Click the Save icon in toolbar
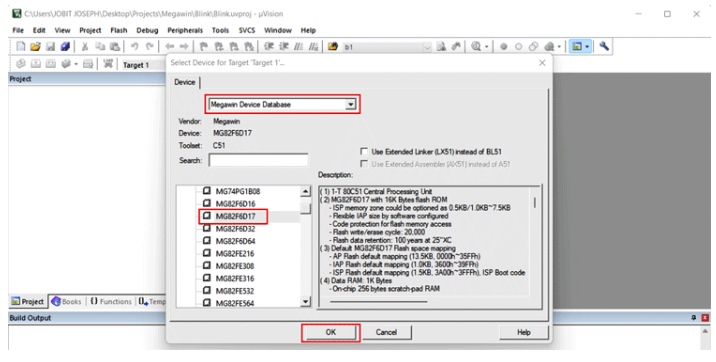Screen dimensions: 716x362 50,47
